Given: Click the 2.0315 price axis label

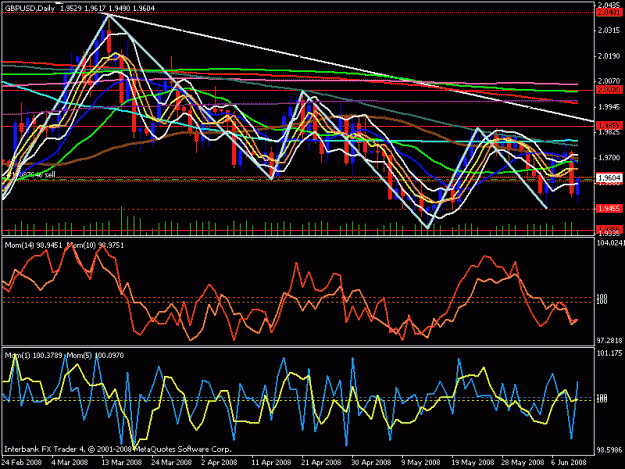Looking at the screenshot, I should (x=609, y=31).
